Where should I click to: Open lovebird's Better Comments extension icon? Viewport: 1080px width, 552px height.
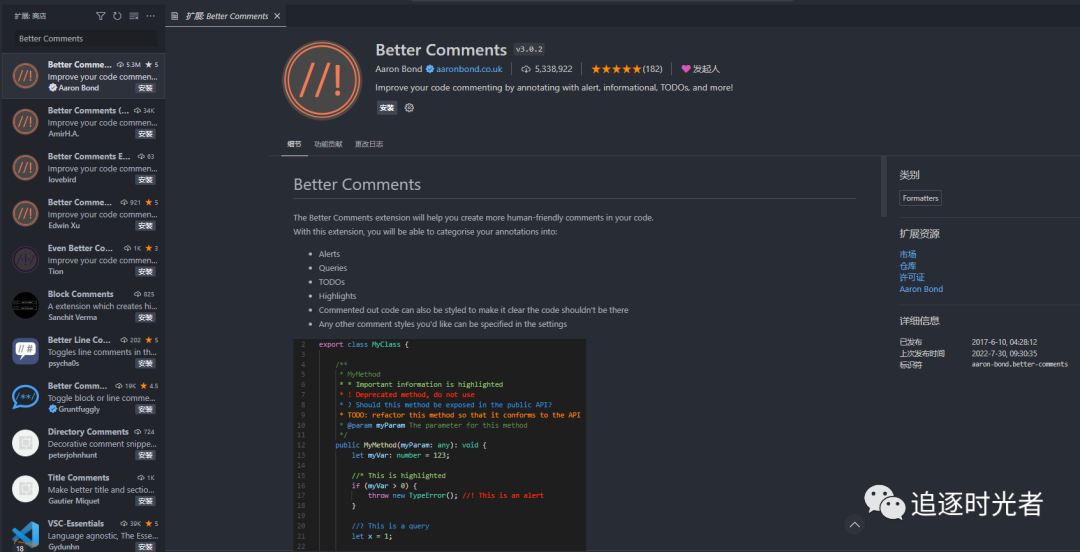pos(25,167)
